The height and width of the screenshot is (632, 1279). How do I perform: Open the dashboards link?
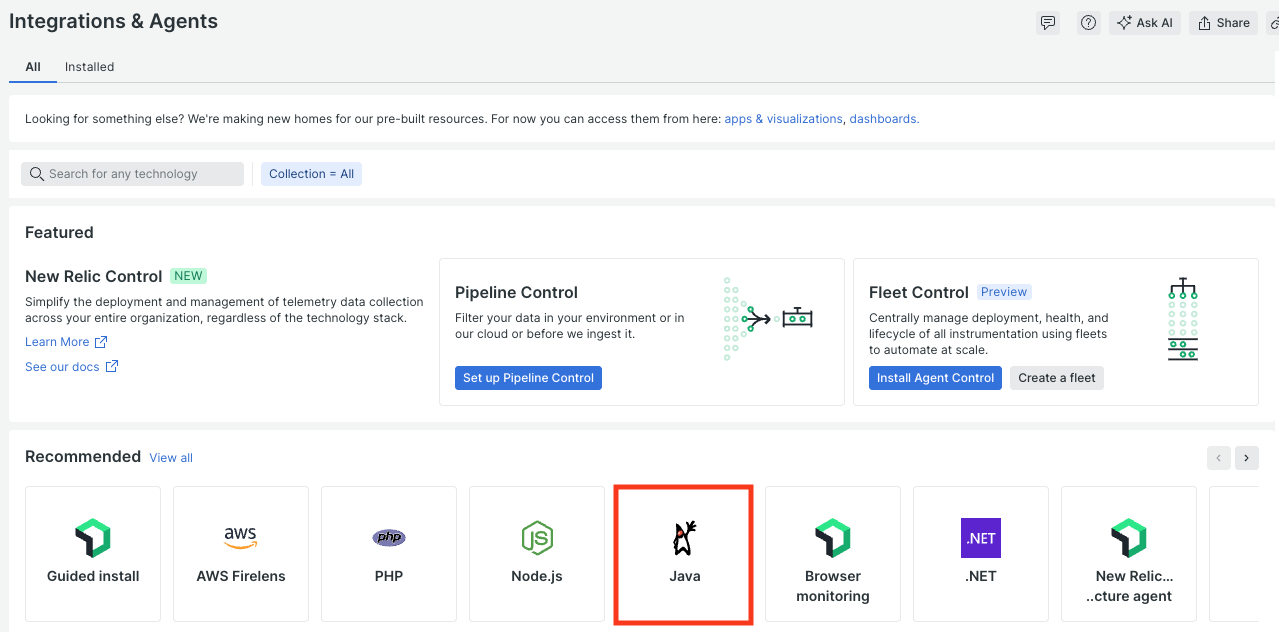point(883,118)
